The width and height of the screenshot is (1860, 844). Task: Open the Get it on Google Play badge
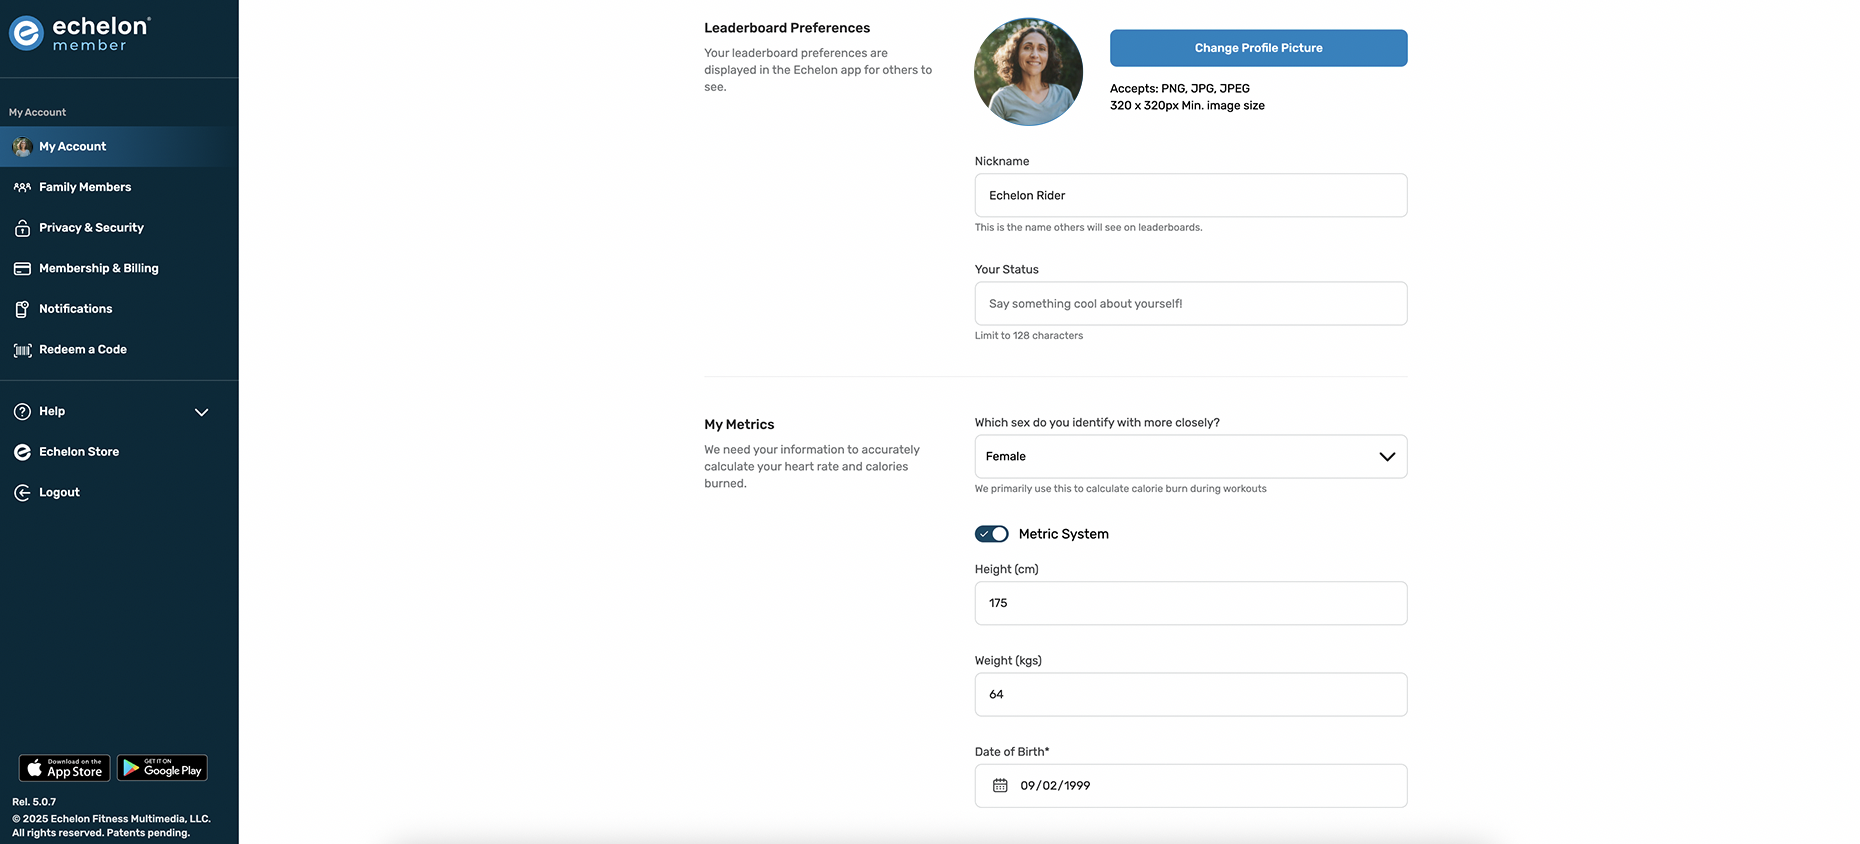162,768
